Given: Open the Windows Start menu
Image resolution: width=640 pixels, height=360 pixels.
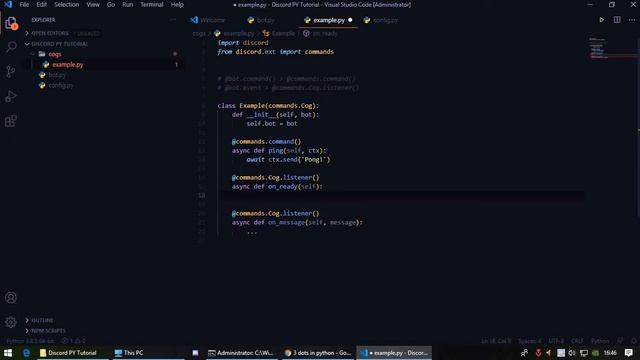Looking at the screenshot, I should click(x=8, y=353).
